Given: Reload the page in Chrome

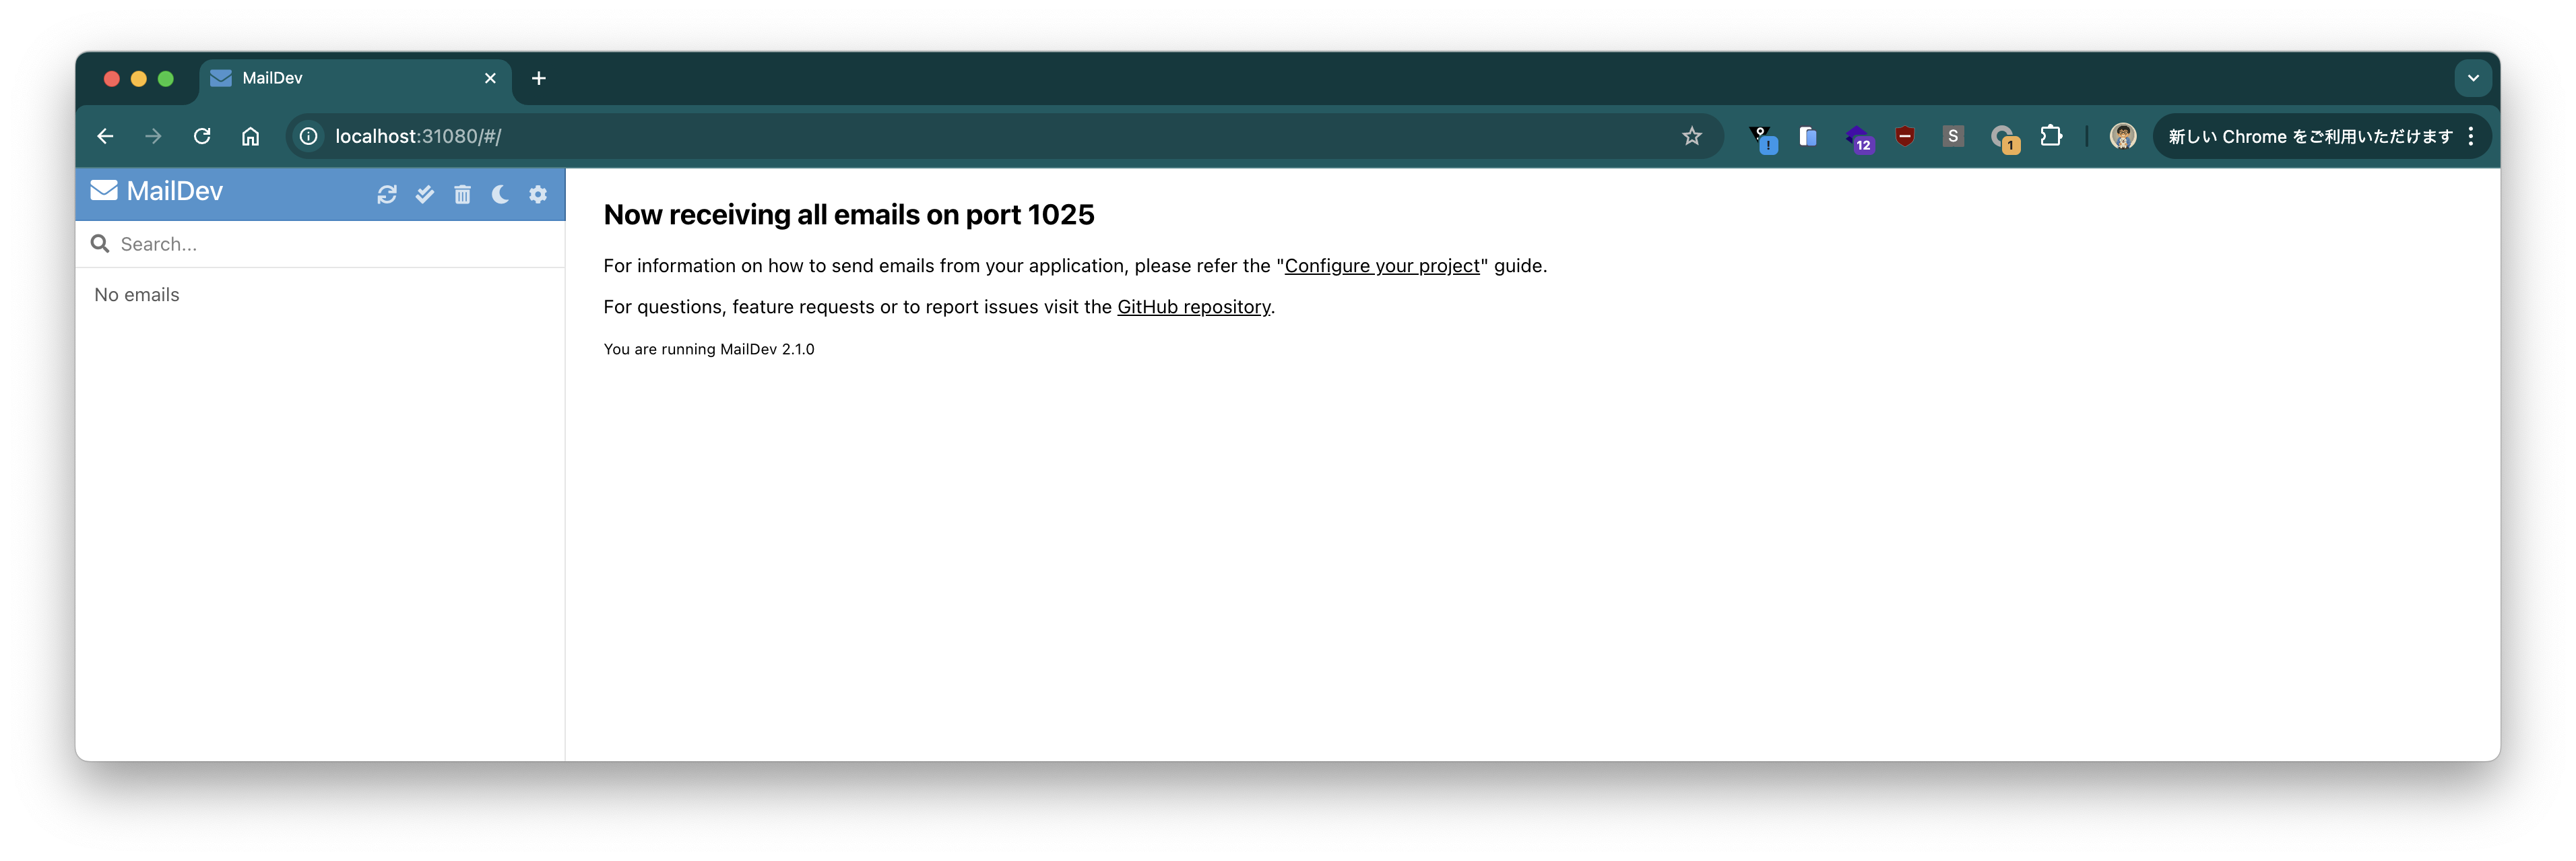Looking at the screenshot, I should (202, 136).
